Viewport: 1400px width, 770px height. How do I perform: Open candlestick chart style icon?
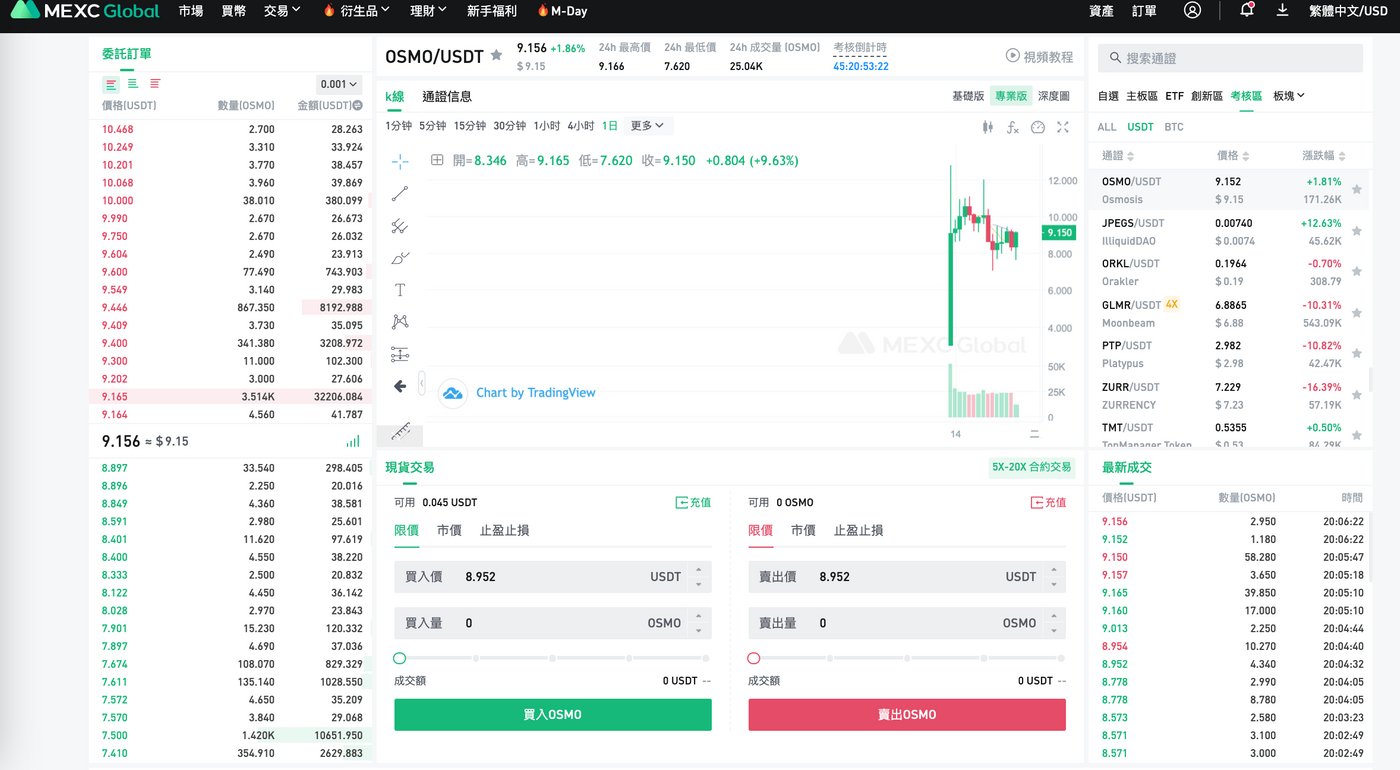pos(988,127)
